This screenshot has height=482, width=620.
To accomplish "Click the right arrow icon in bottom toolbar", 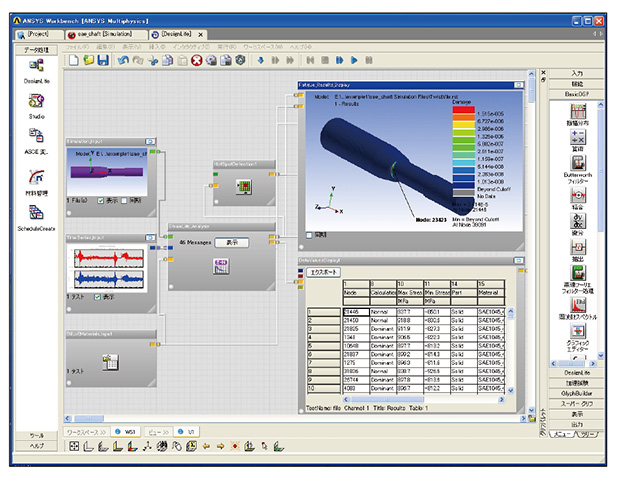I will coord(221,446).
